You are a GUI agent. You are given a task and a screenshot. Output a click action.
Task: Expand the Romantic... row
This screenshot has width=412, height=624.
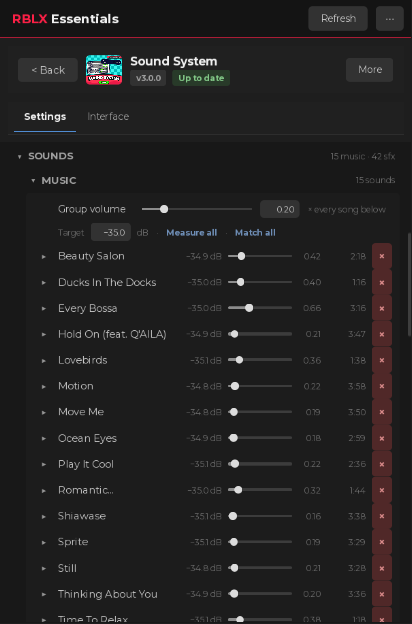(x=44, y=491)
